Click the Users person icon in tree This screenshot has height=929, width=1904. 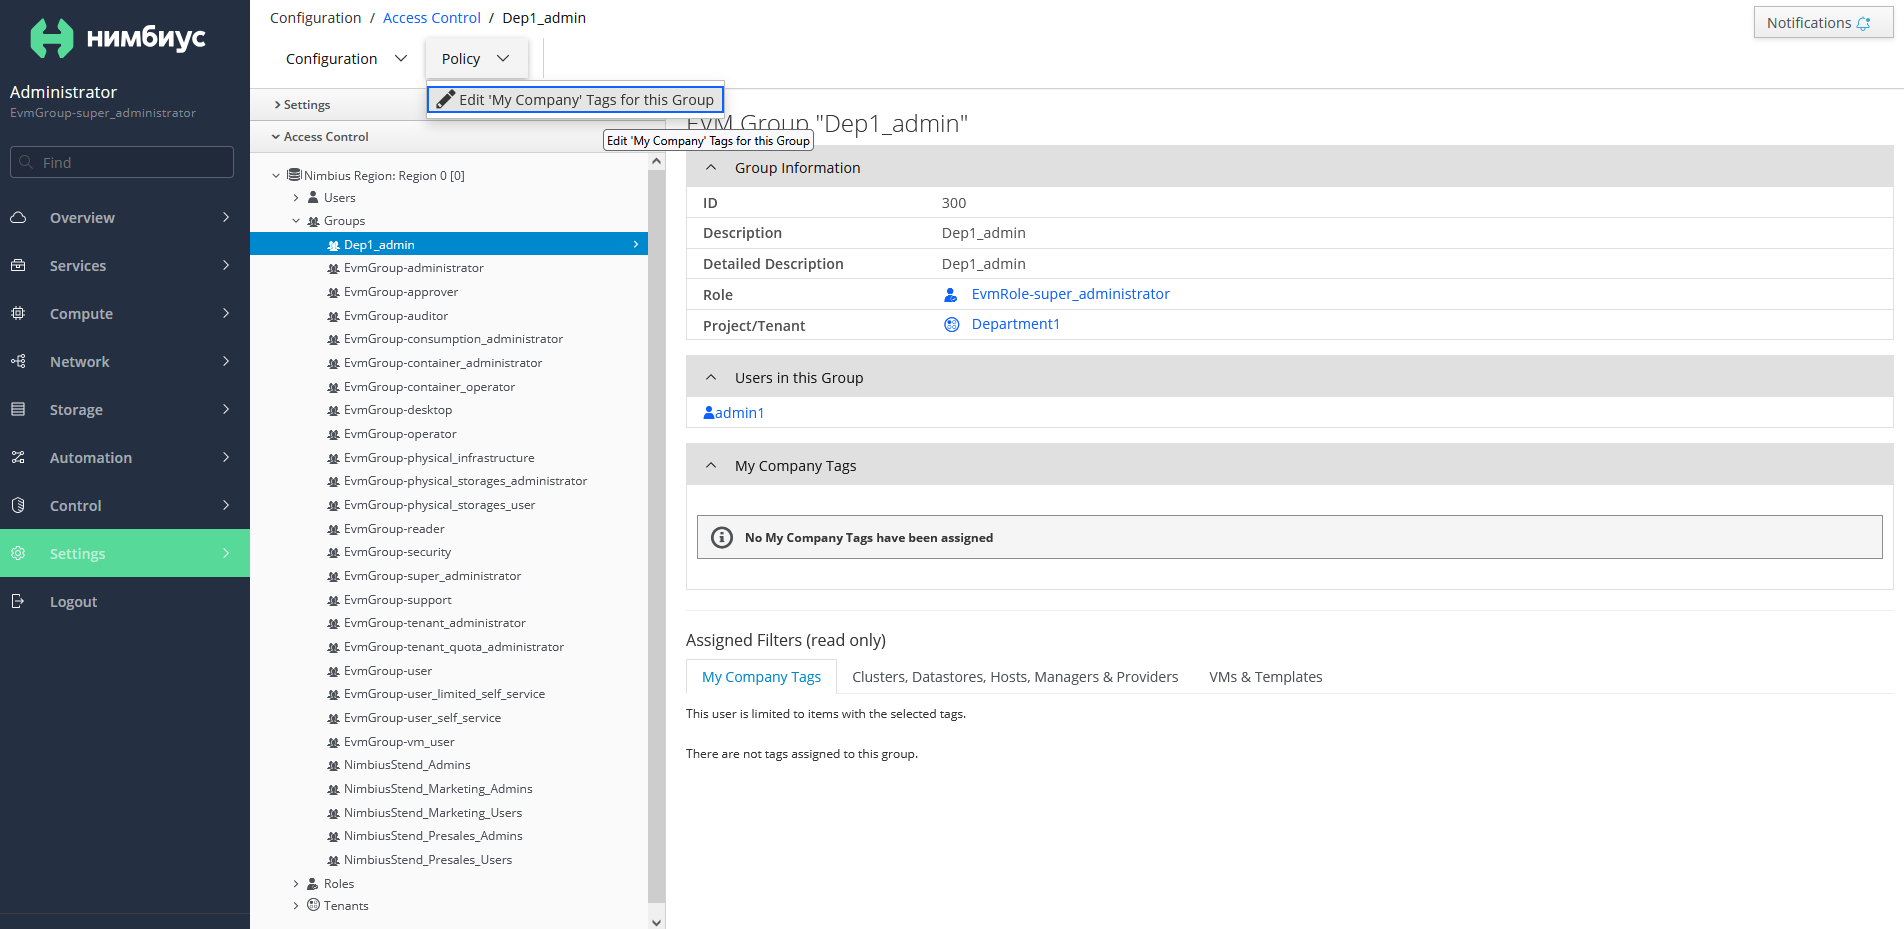pos(313,197)
